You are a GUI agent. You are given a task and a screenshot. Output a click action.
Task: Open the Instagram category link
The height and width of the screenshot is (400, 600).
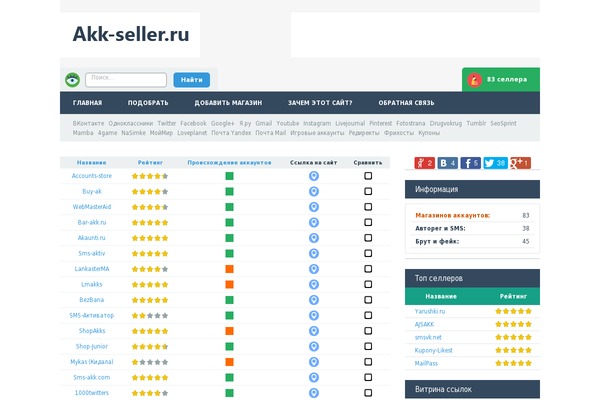point(317,123)
